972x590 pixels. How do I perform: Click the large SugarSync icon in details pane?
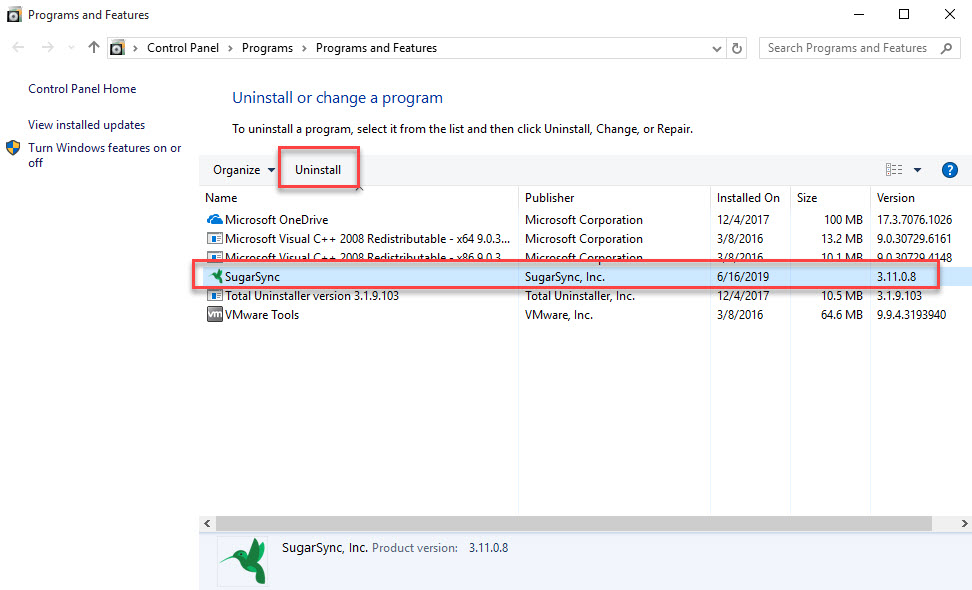(x=243, y=561)
